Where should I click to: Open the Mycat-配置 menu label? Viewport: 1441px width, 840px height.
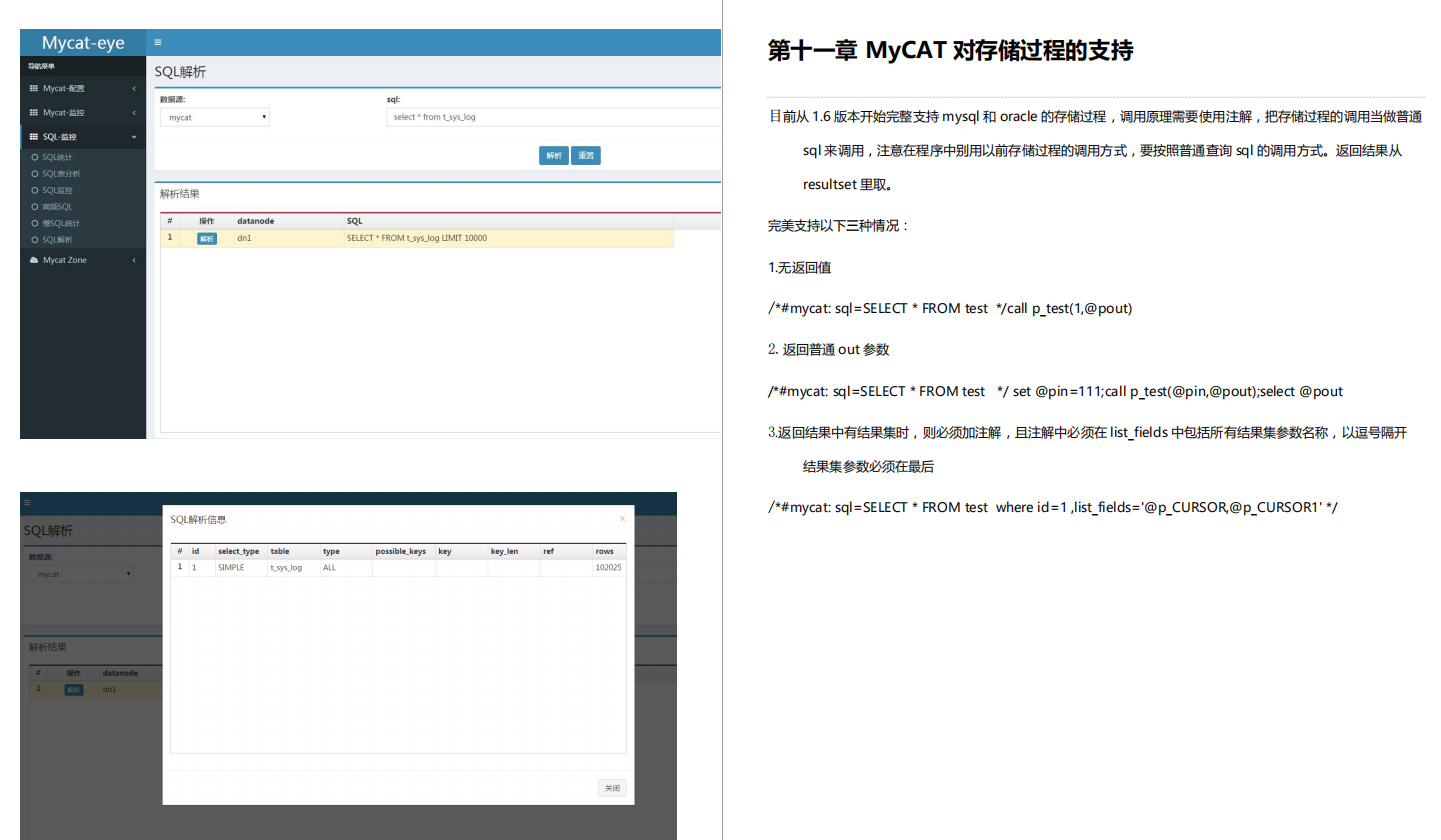point(64,89)
